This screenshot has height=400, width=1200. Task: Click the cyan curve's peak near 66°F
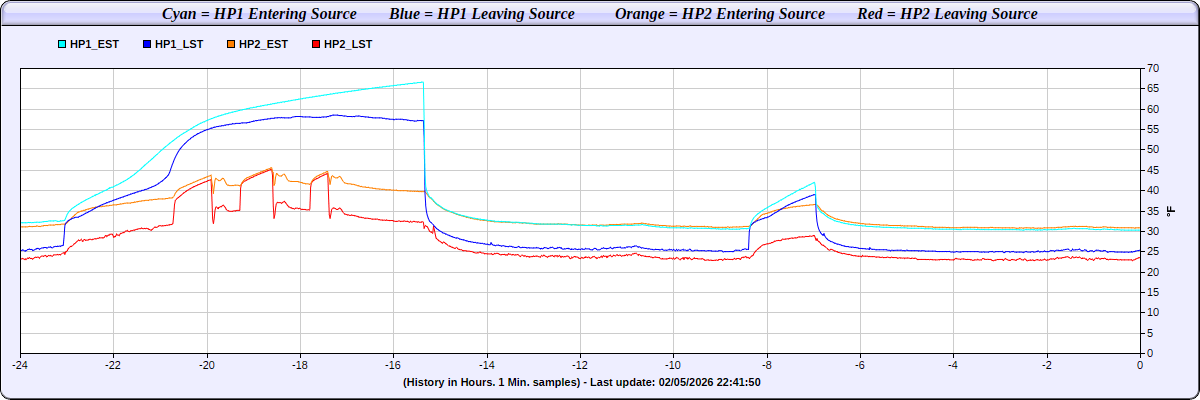tap(421, 82)
